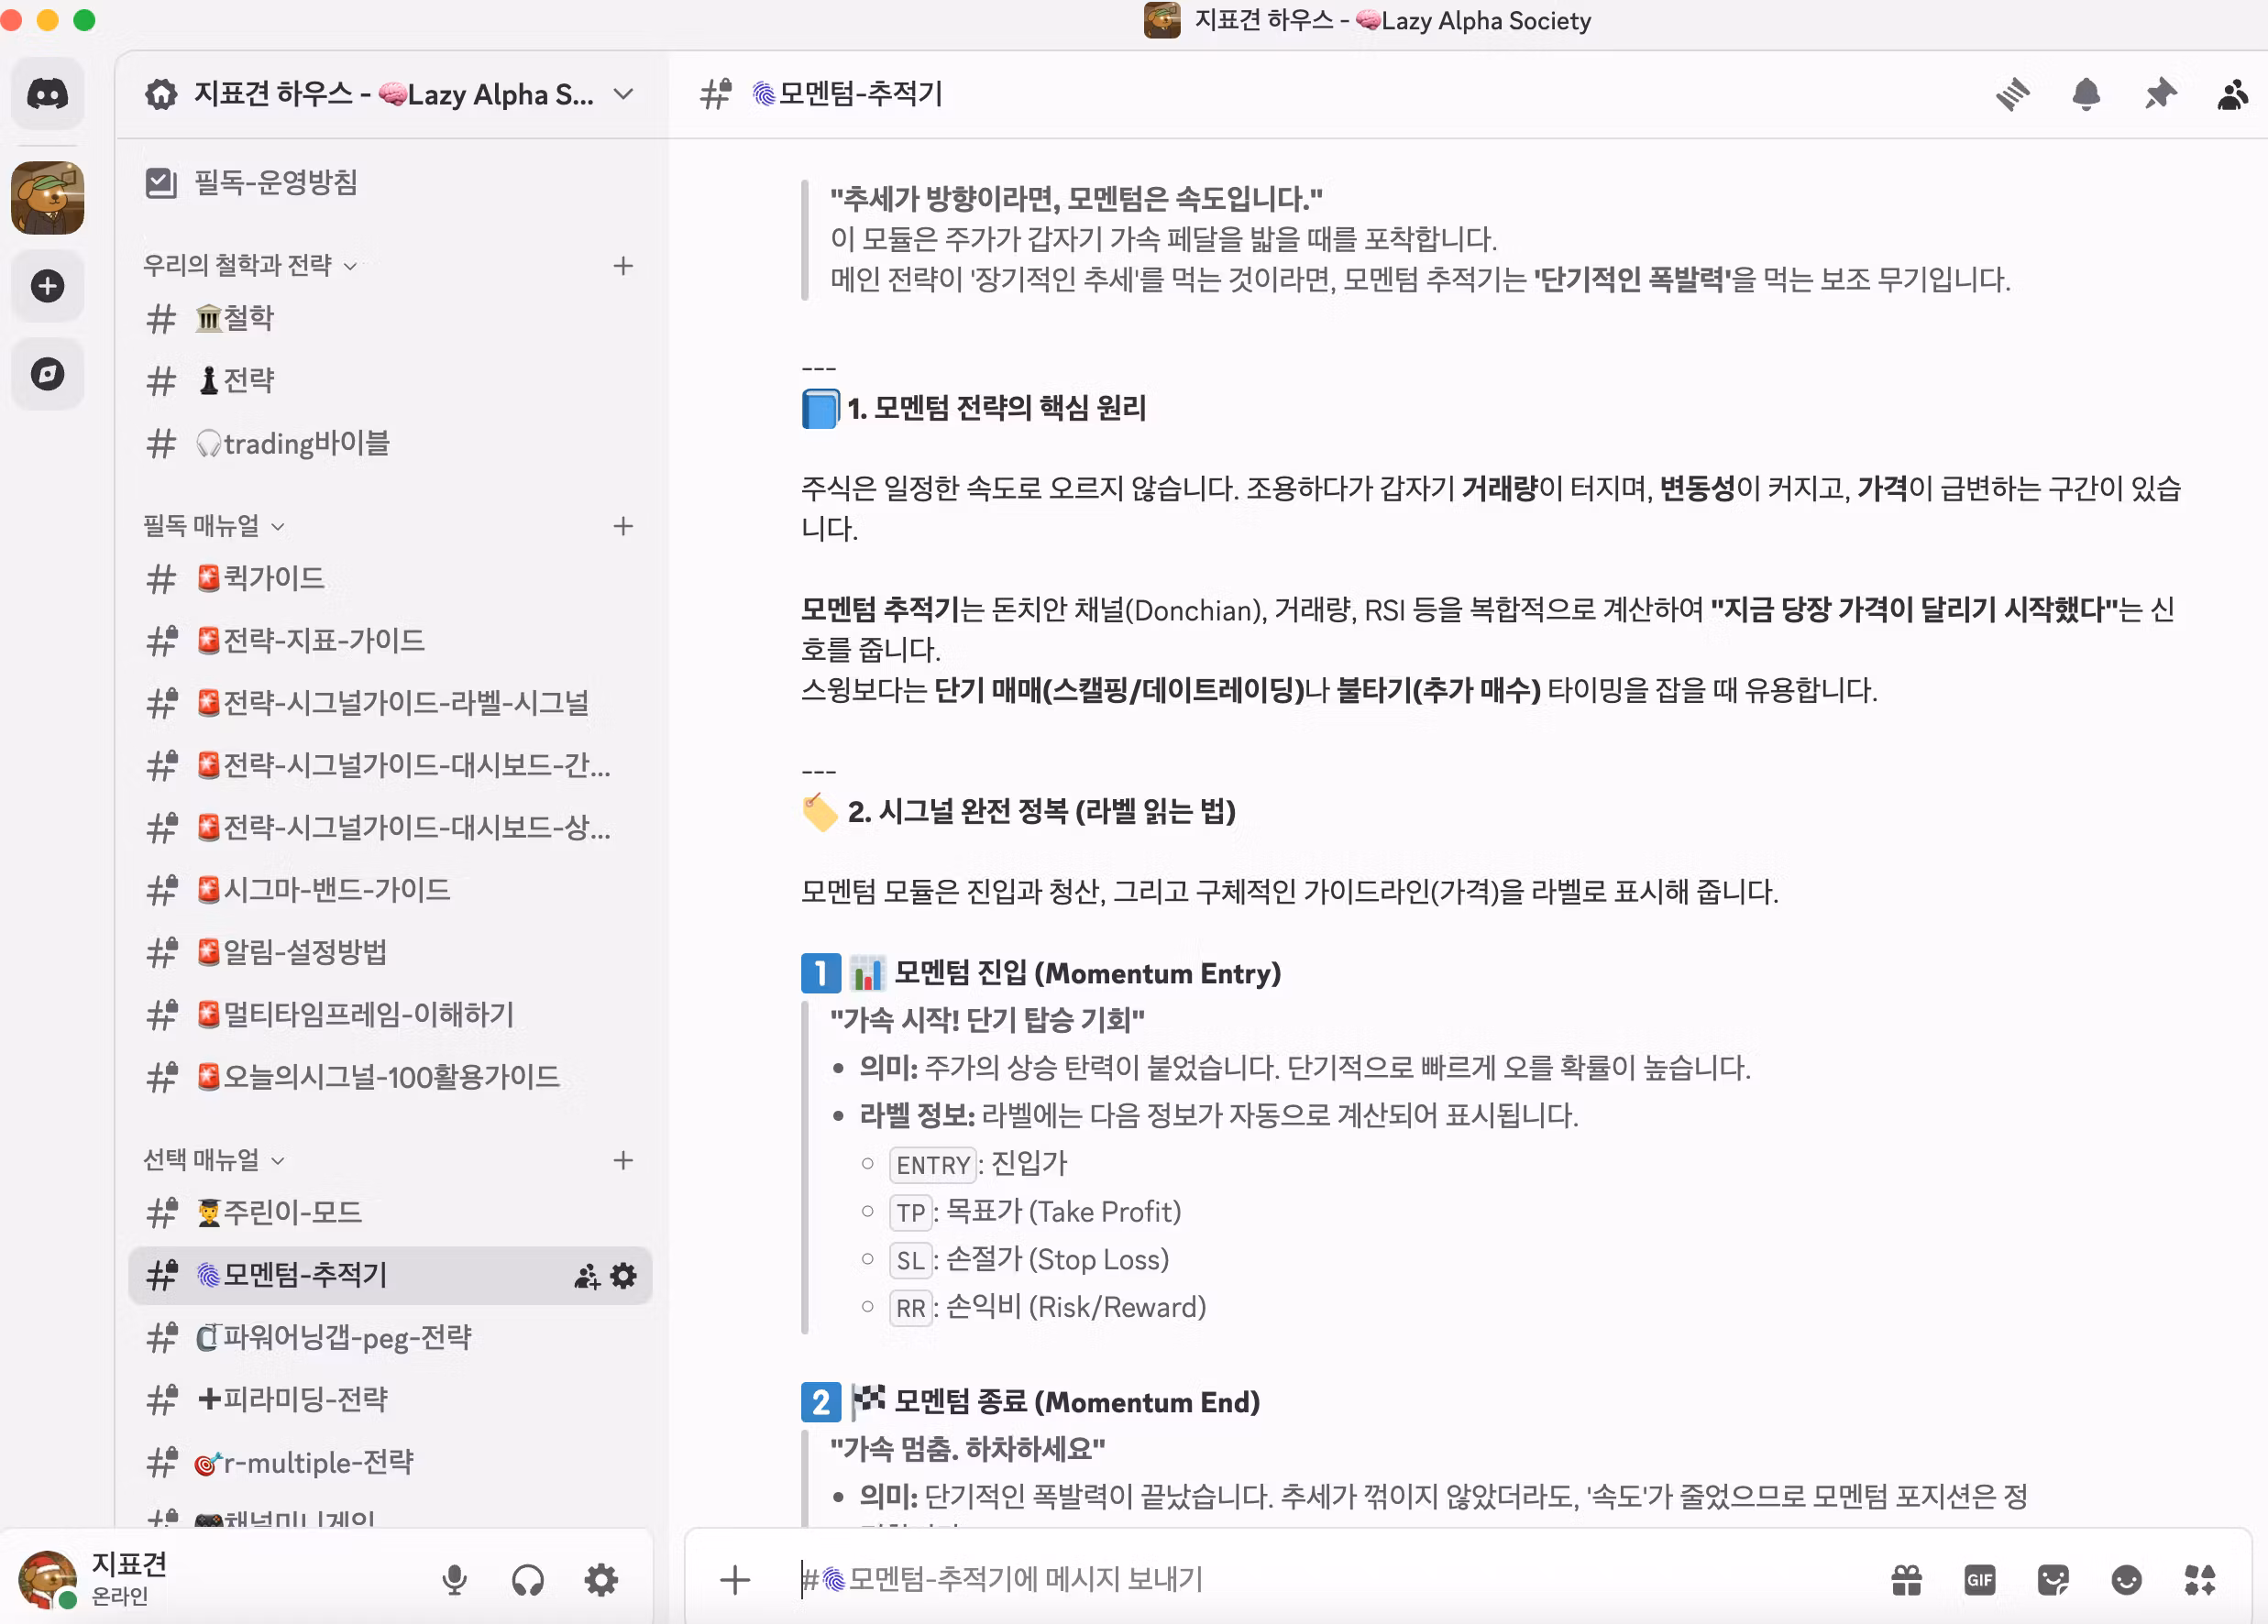Open the gift icon in message bar
Screen dimensions: 2268x1624
[x=1907, y=1579]
